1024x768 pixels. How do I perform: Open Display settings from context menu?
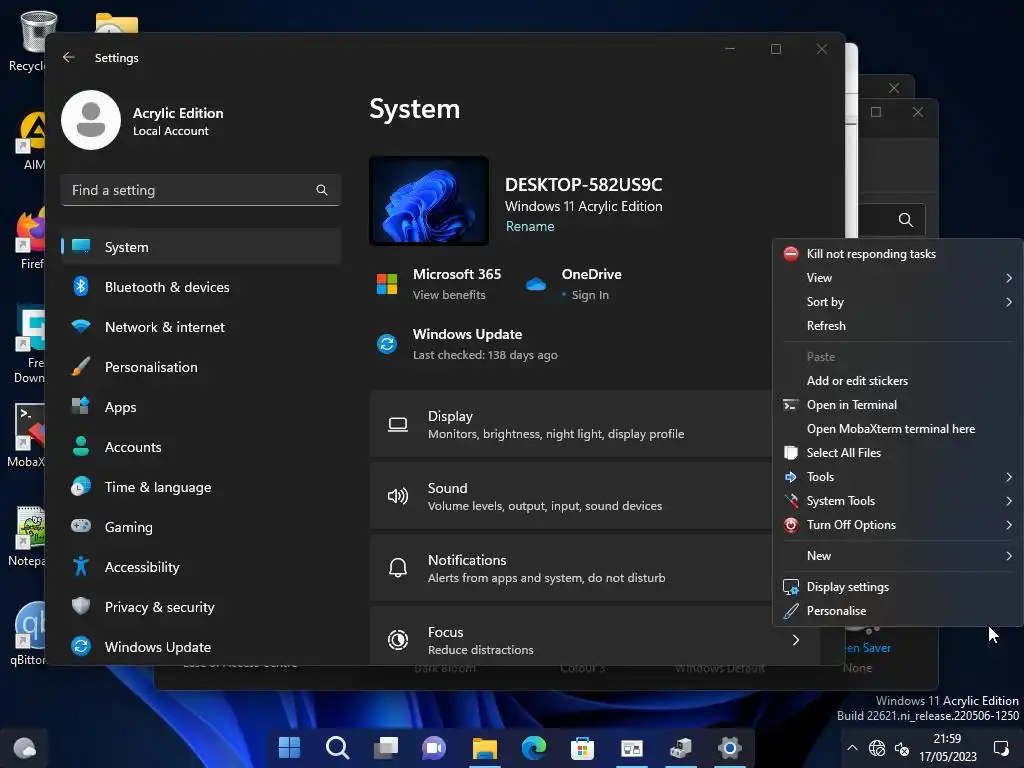pyautogui.click(x=897, y=586)
